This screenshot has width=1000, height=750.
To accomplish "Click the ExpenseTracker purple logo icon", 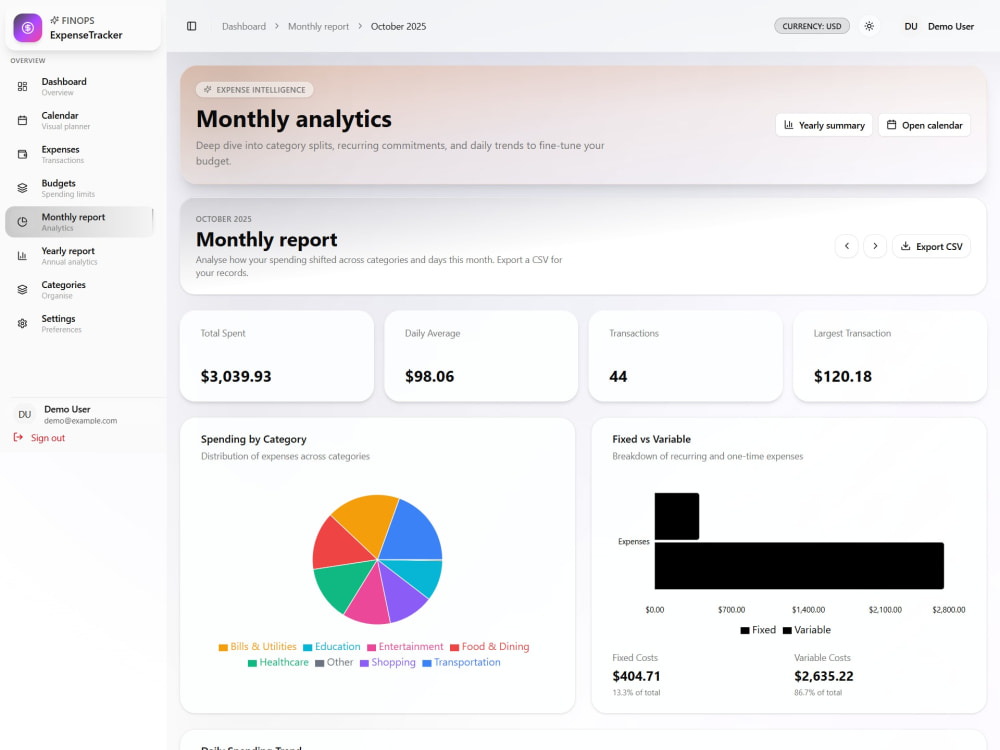I will coord(27,28).
